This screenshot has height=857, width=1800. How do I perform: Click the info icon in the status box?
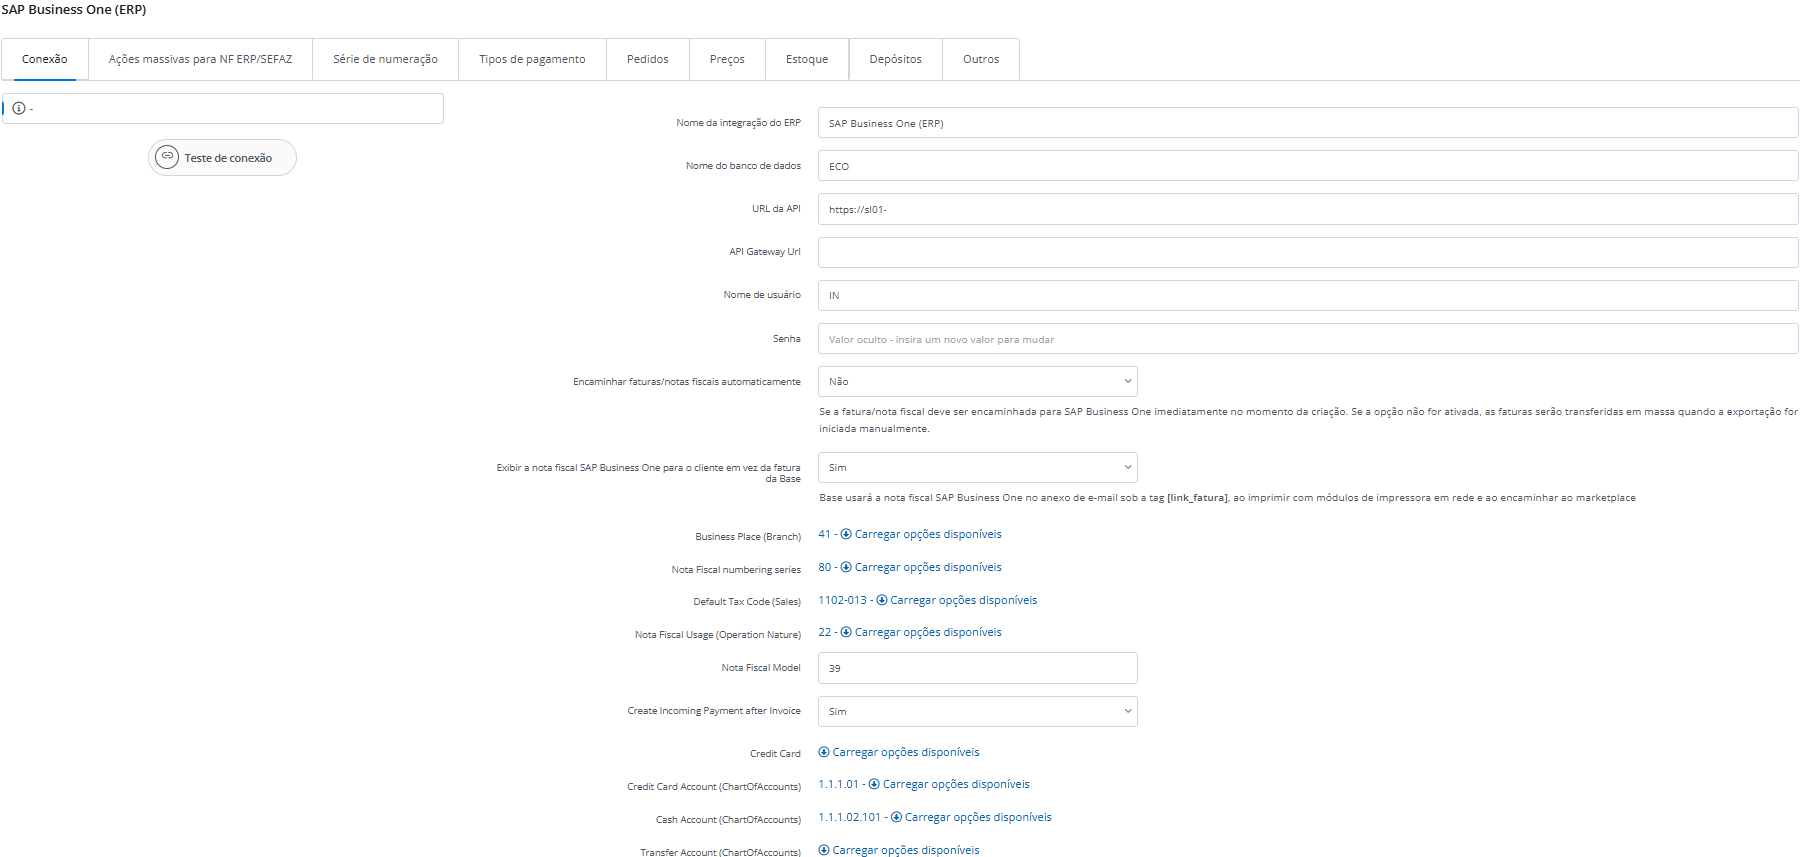[x=19, y=108]
